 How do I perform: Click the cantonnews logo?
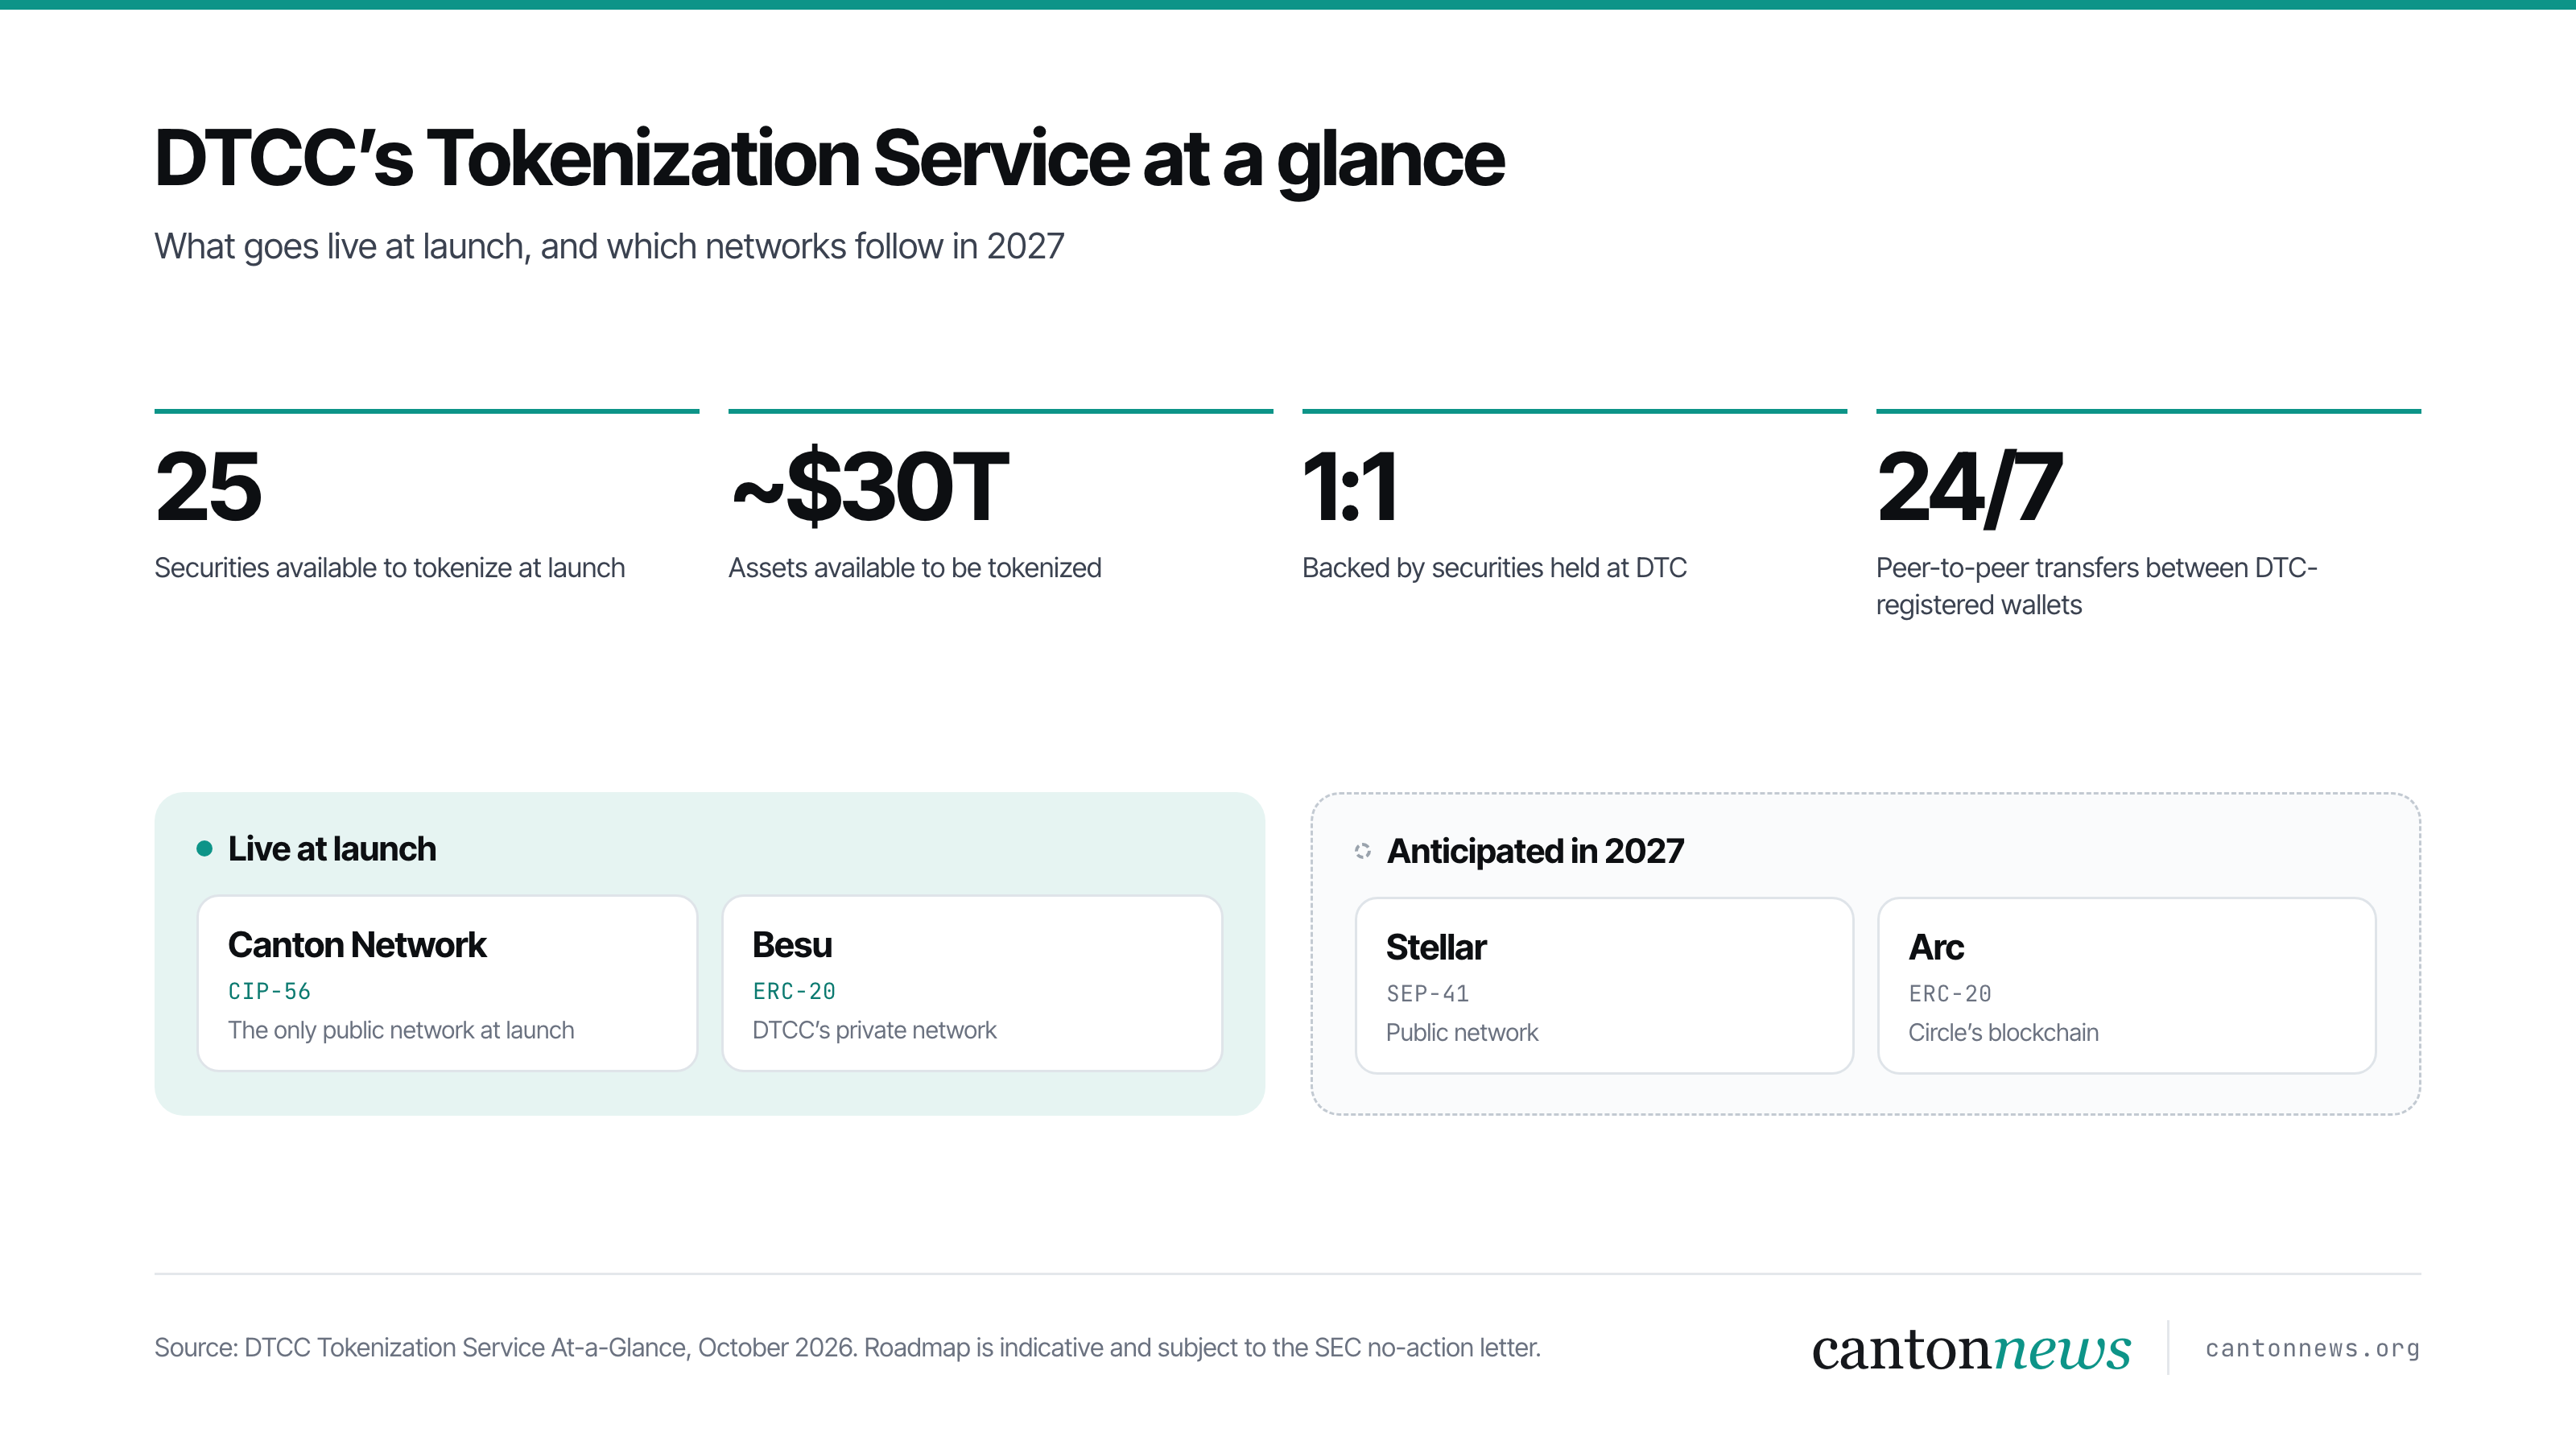click(1971, 1348)
